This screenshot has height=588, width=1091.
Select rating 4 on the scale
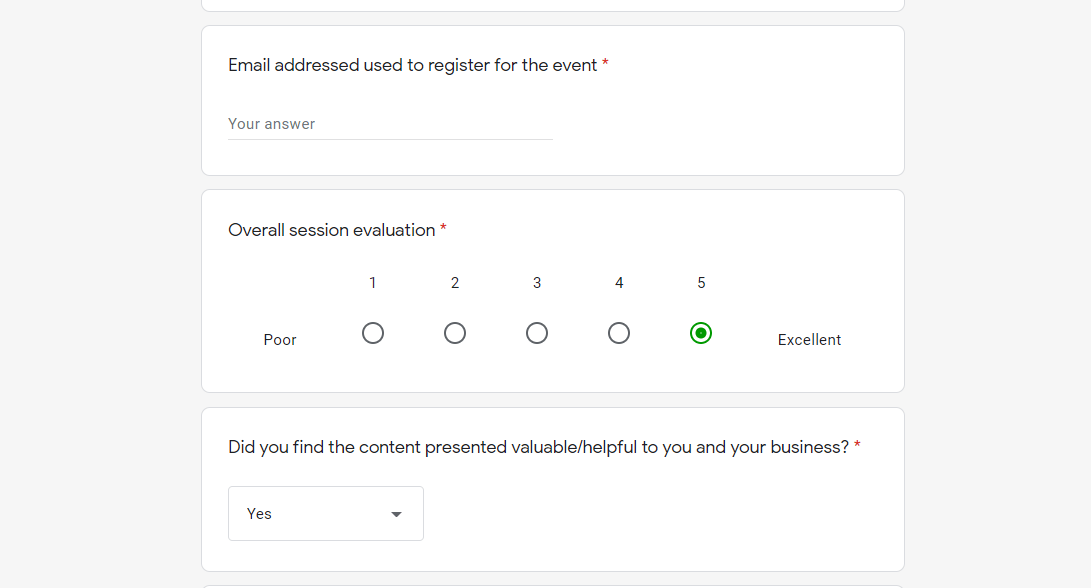619,333
